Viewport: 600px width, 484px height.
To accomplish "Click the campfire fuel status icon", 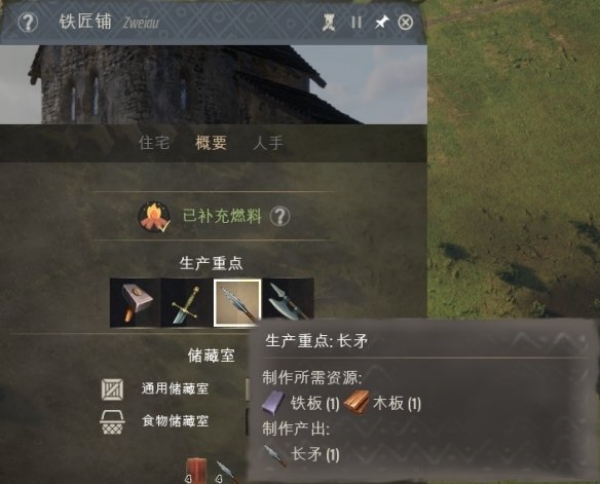I will click(154, 217).
